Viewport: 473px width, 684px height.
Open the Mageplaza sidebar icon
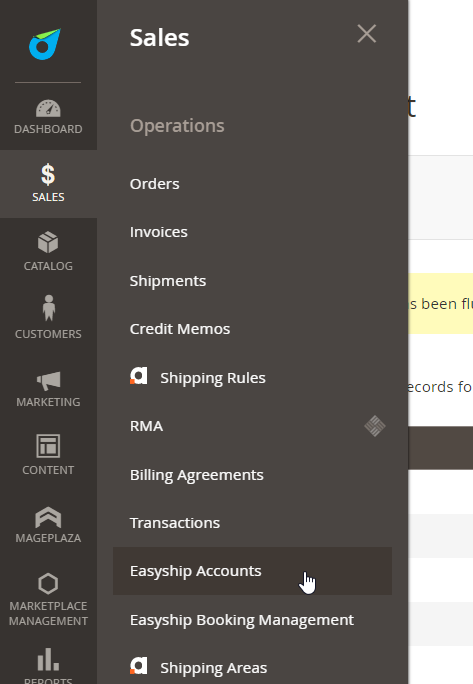[x=48, y=517]
